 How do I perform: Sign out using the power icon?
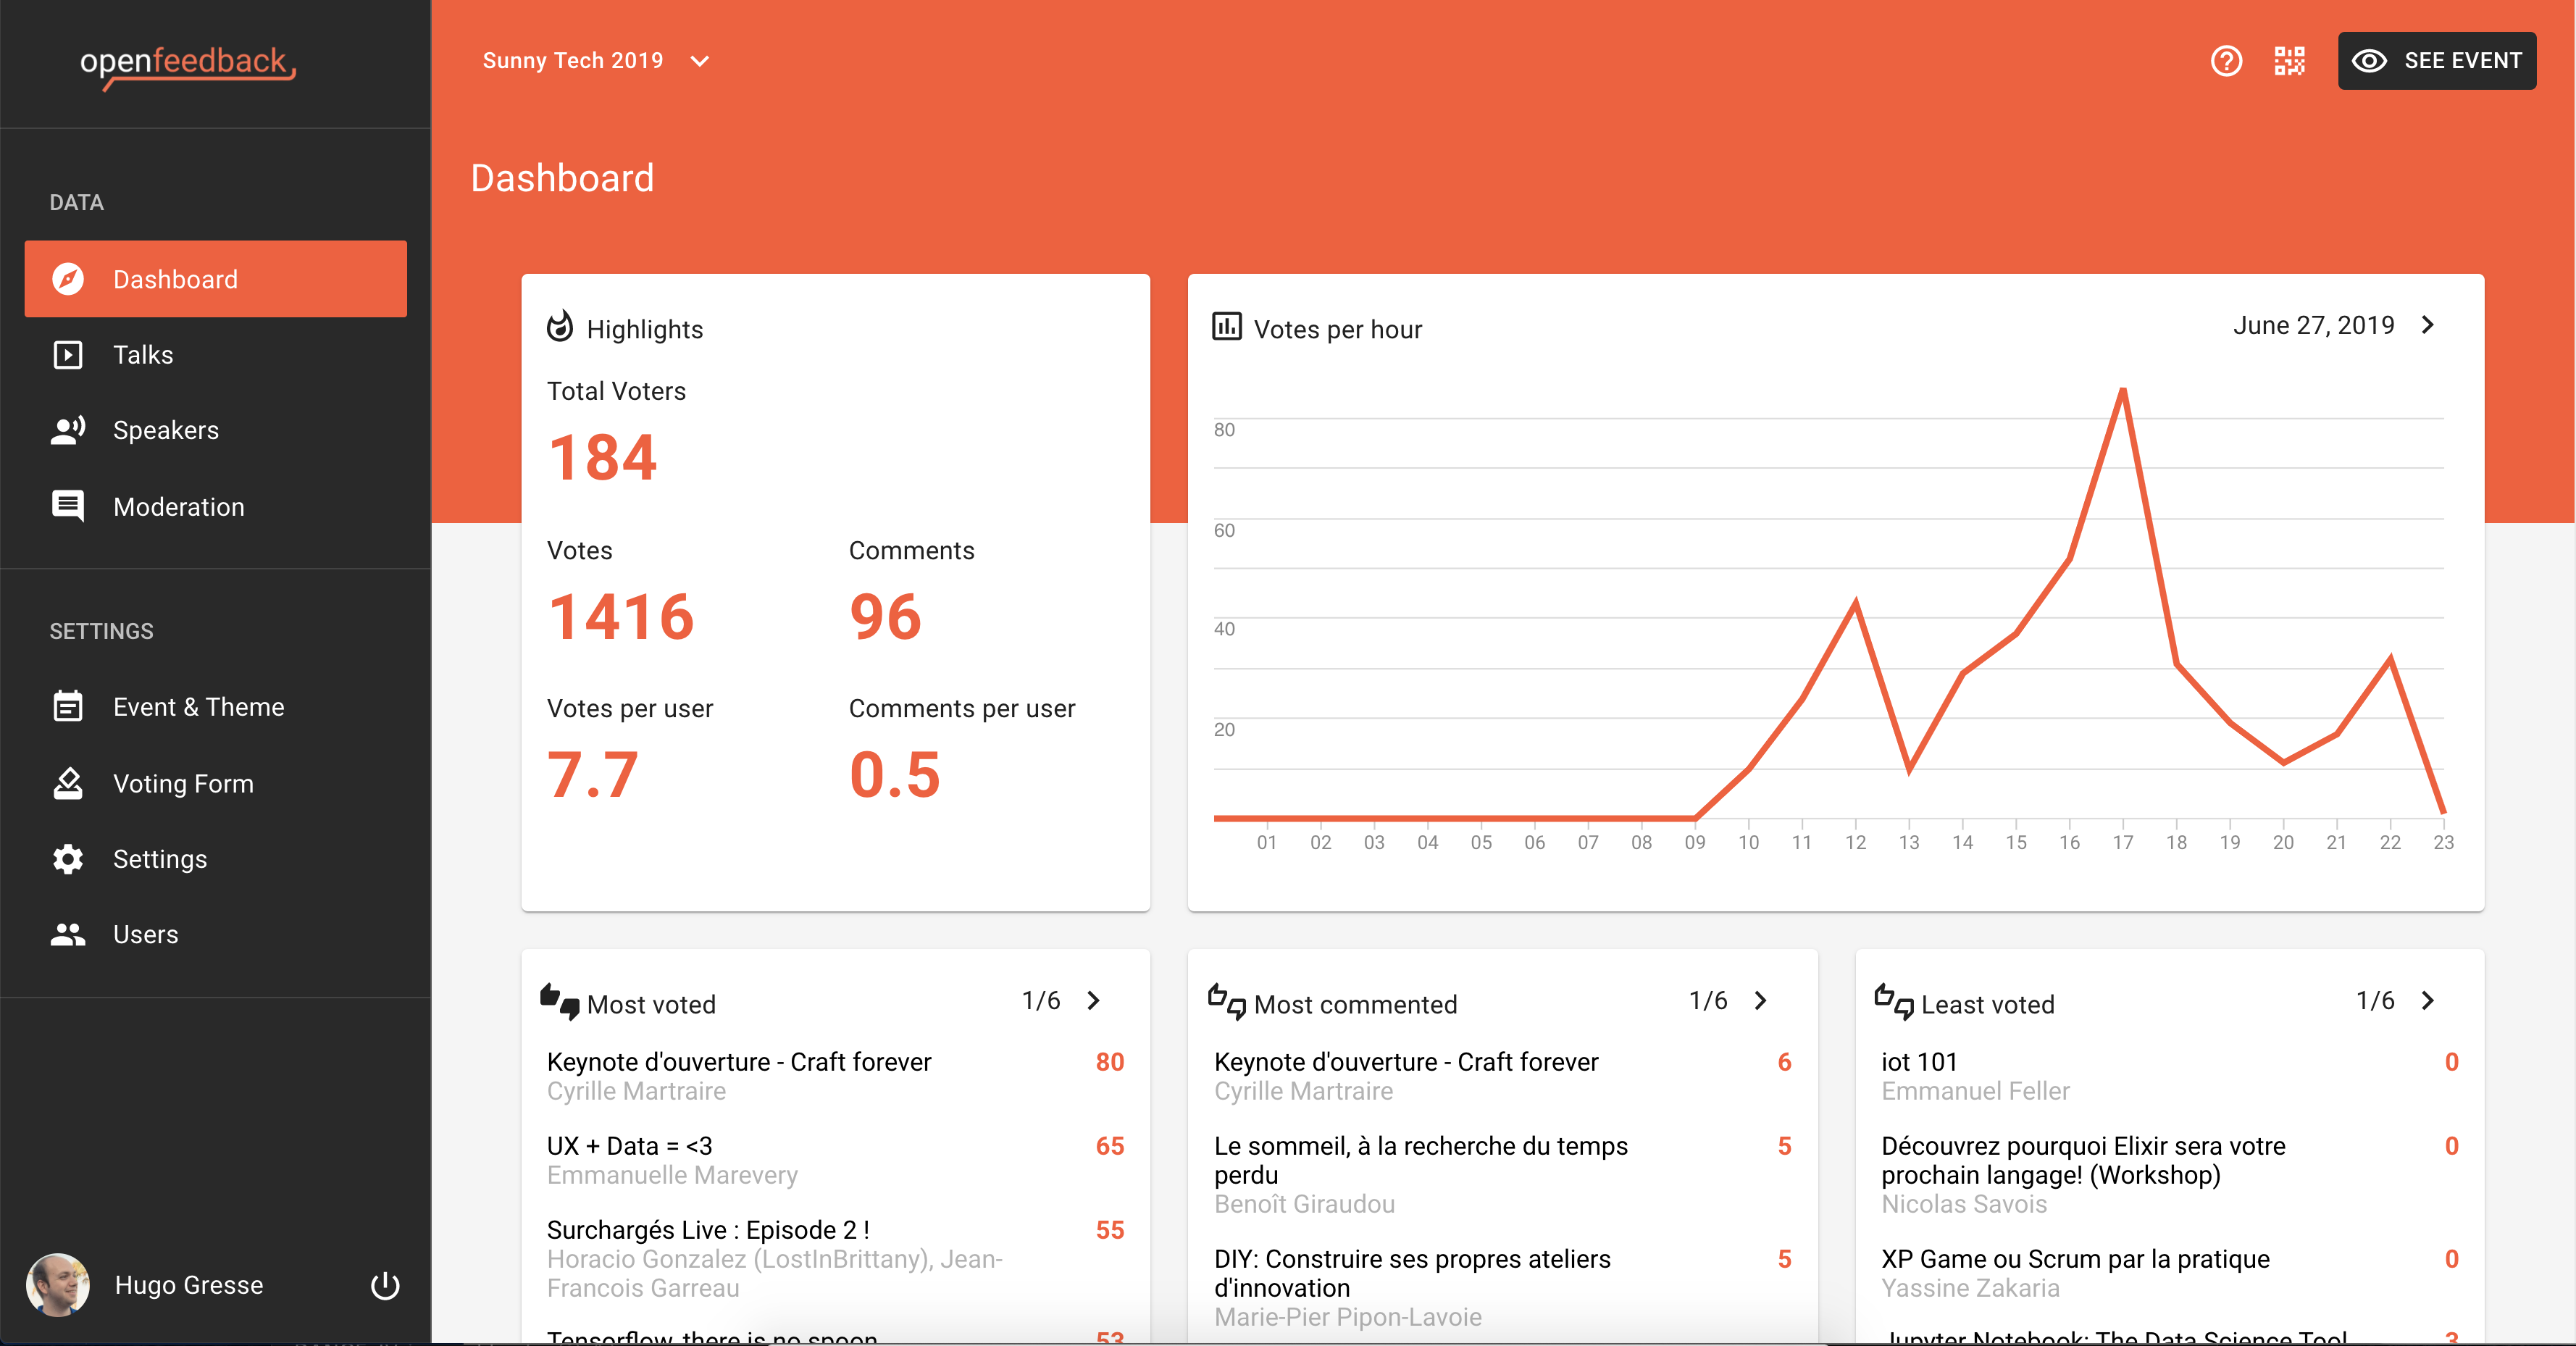(385, 1287)
